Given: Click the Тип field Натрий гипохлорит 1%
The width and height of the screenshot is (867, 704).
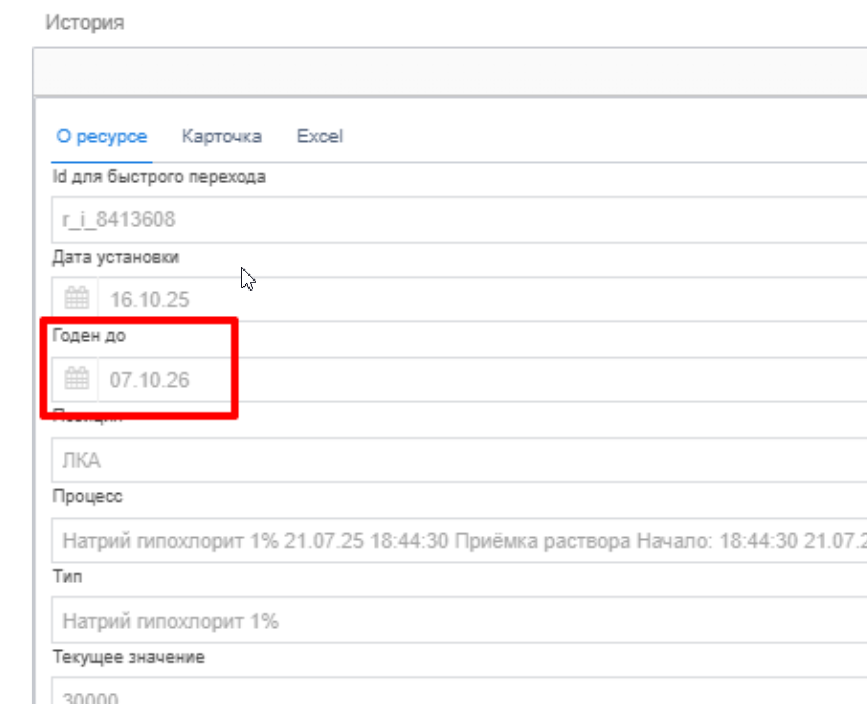Looking at the screenshot, I should coord(459,620).
